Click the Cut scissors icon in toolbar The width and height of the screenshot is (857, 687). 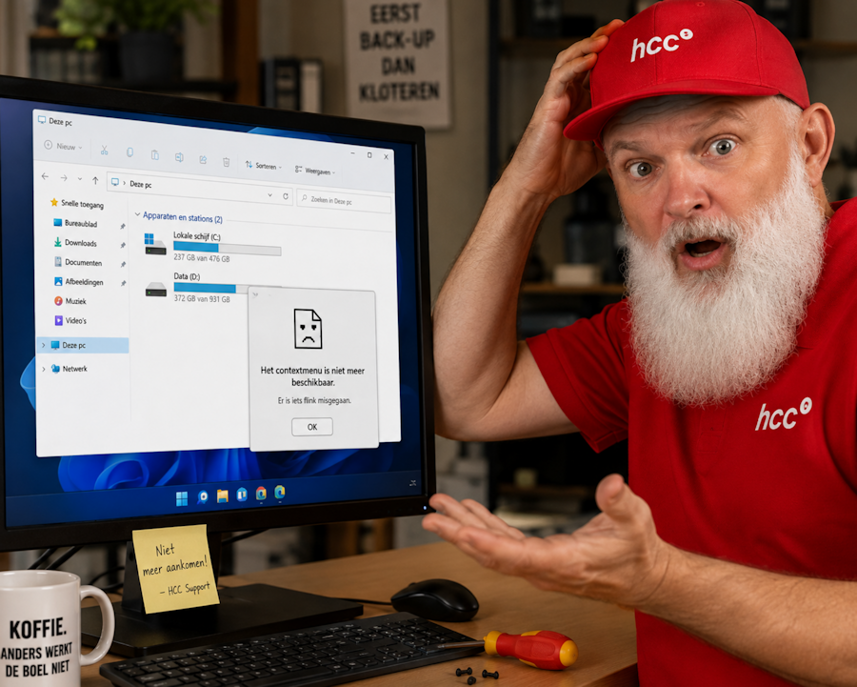coord(104,150)
